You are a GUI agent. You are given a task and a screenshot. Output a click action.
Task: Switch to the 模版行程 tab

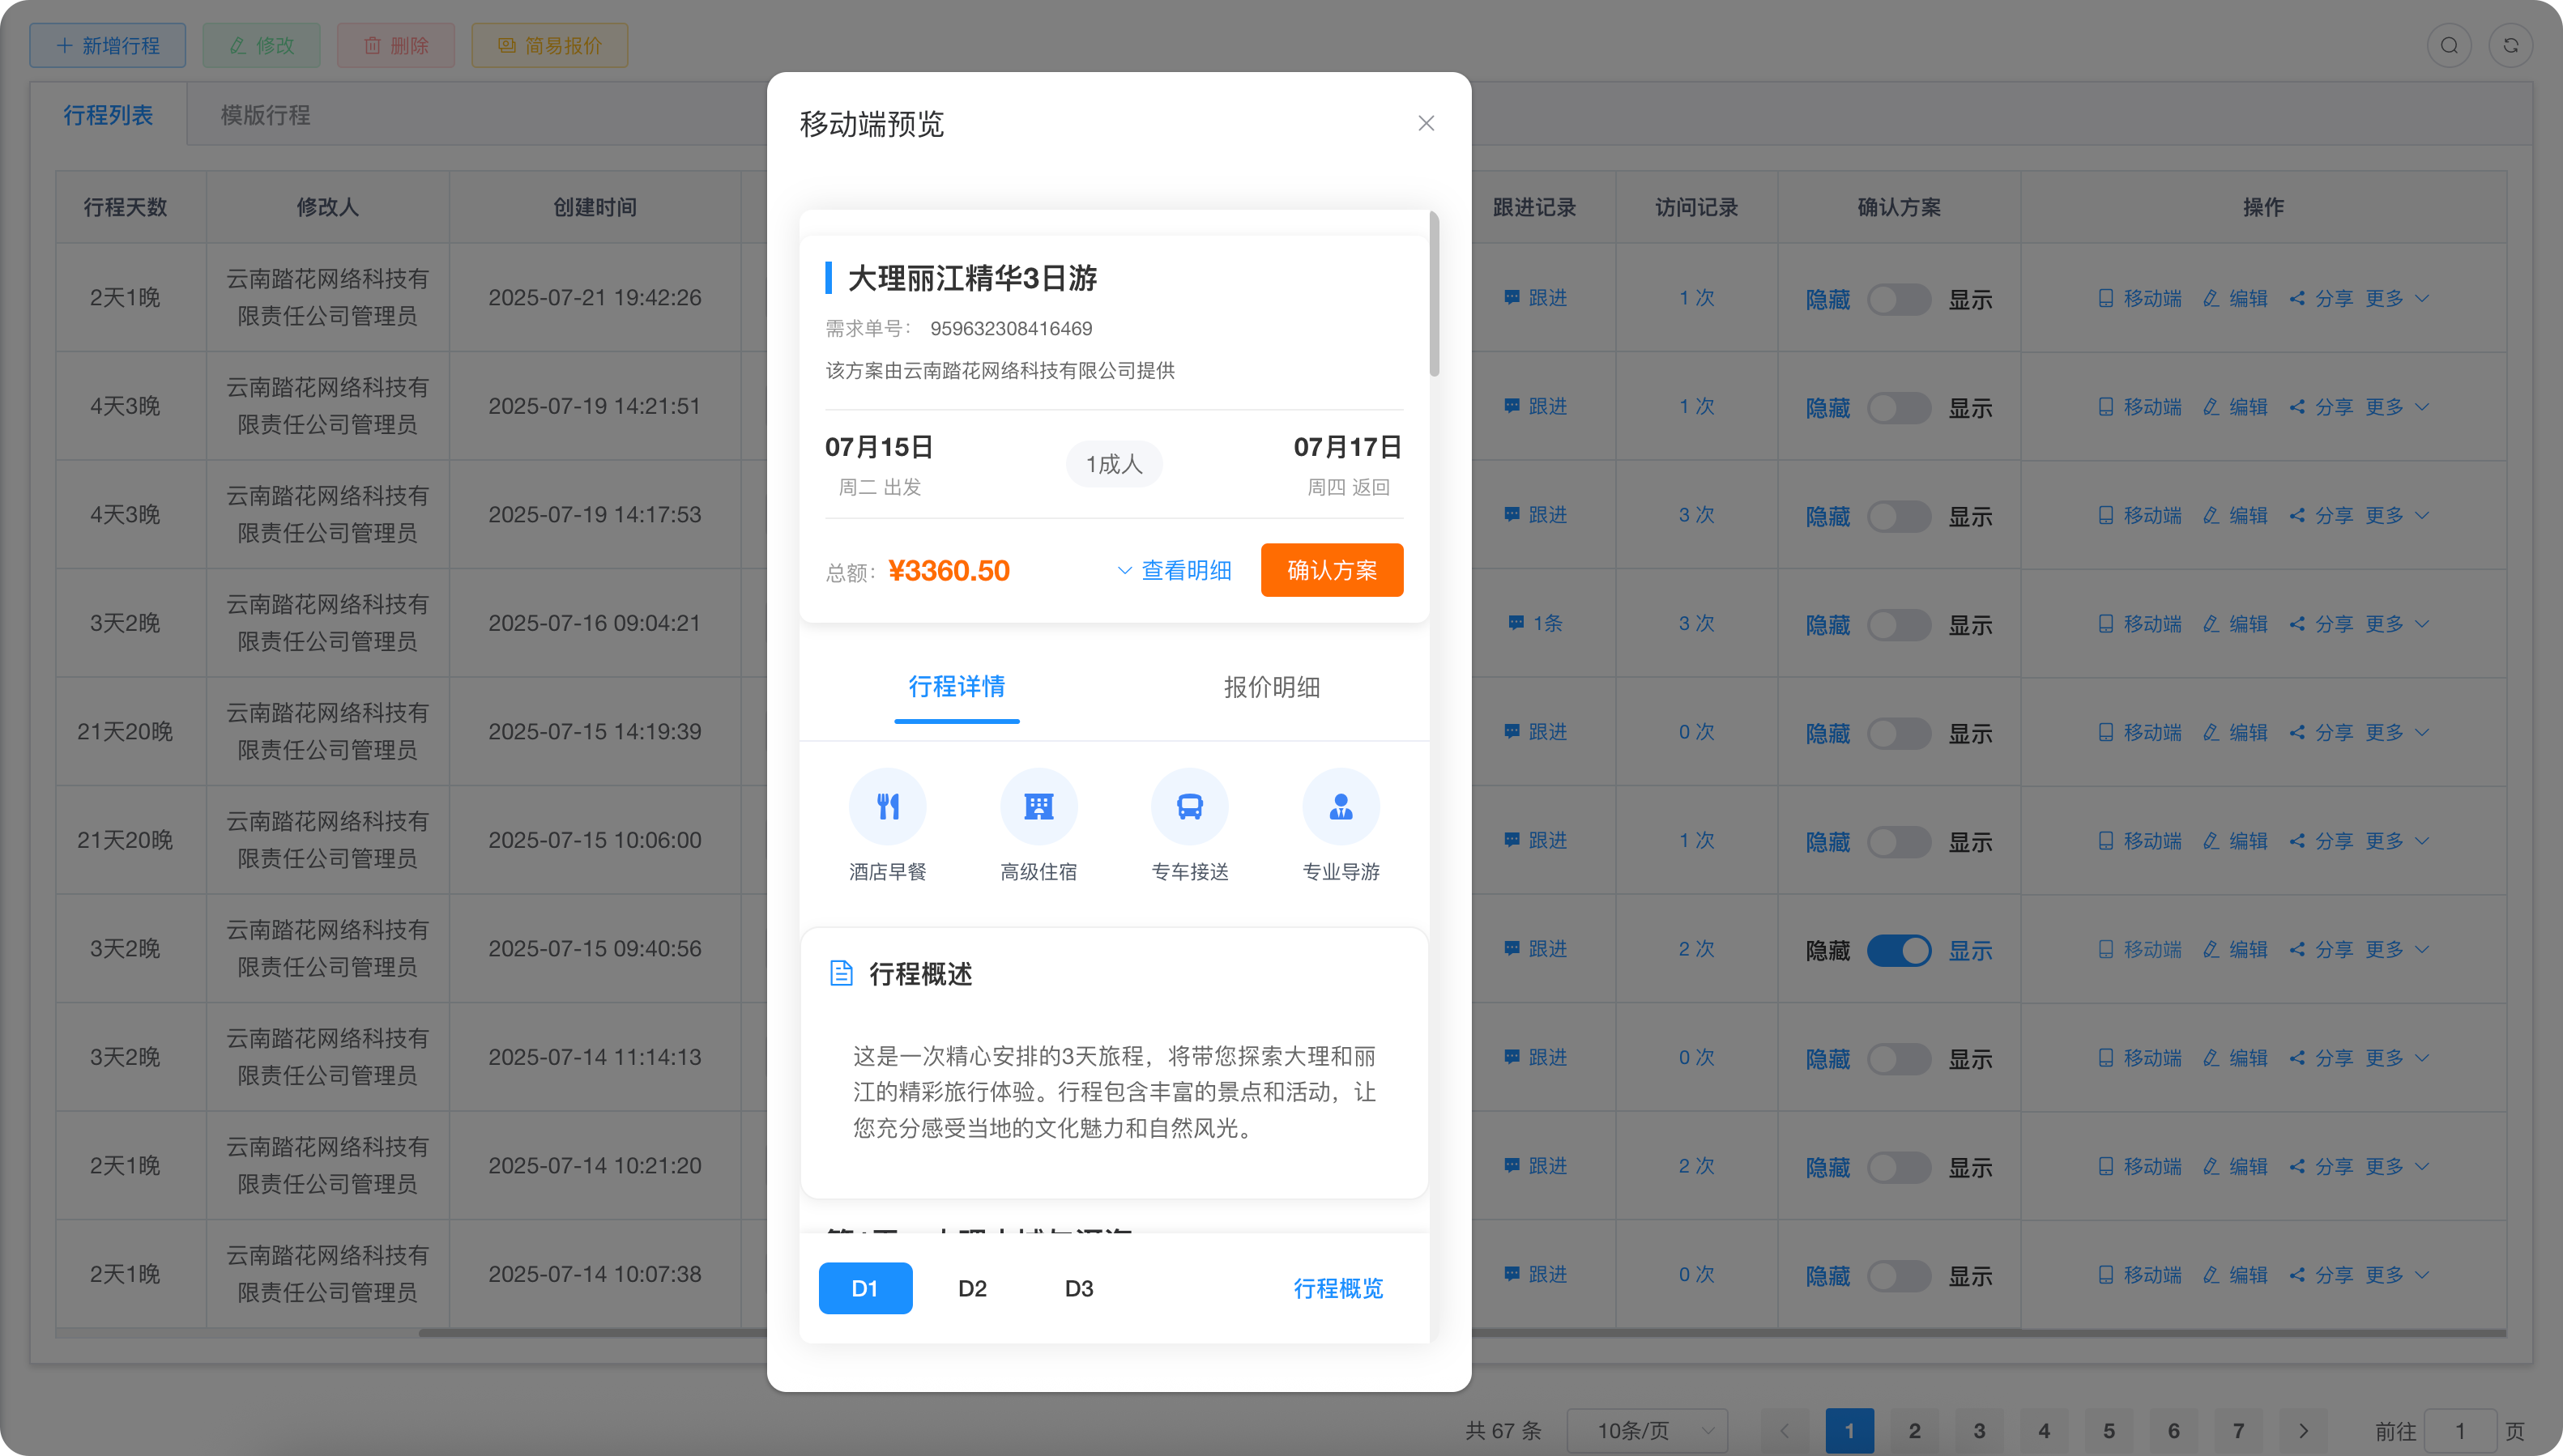(263, 114)
